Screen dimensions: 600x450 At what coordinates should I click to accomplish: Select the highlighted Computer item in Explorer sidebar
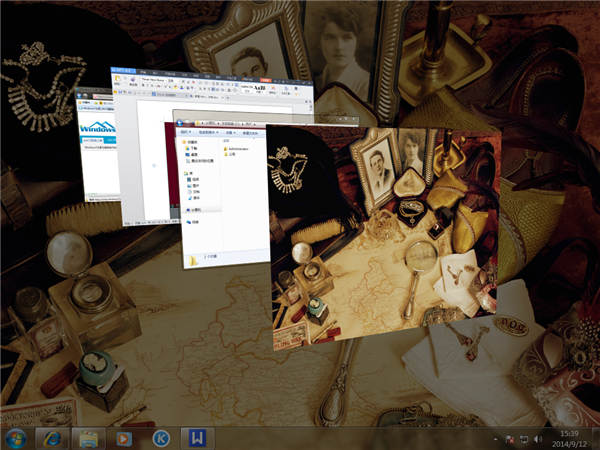196,210
